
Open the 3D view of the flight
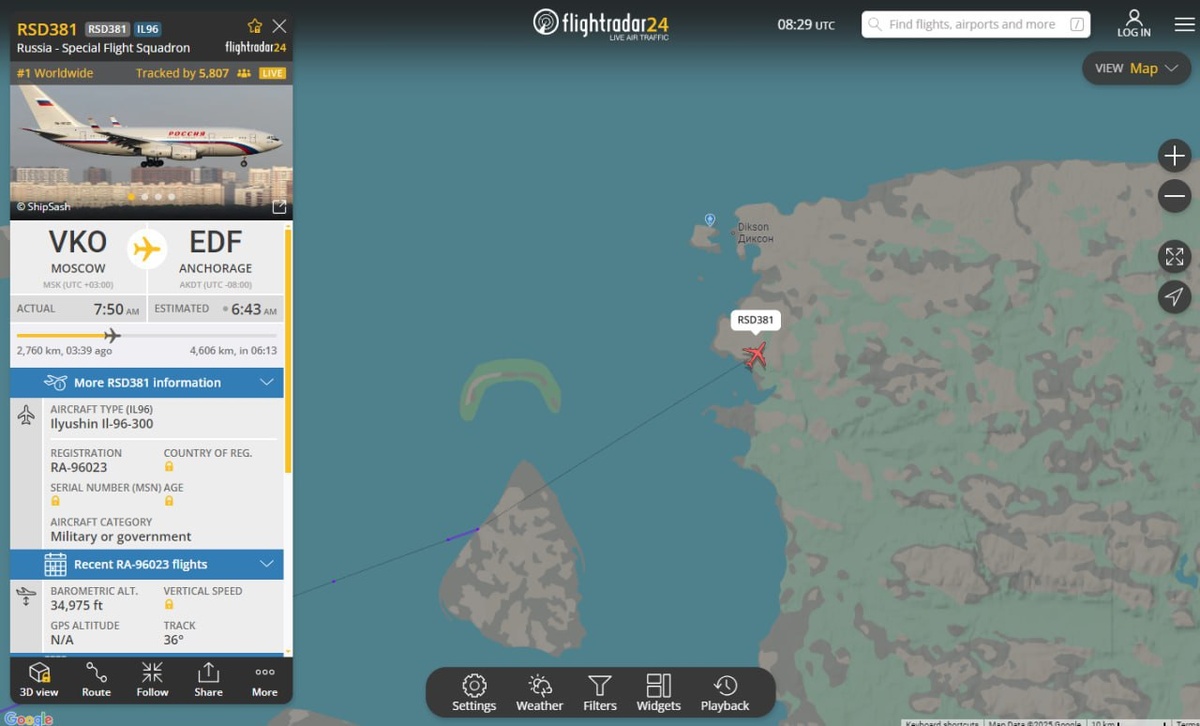pos(39,679)
